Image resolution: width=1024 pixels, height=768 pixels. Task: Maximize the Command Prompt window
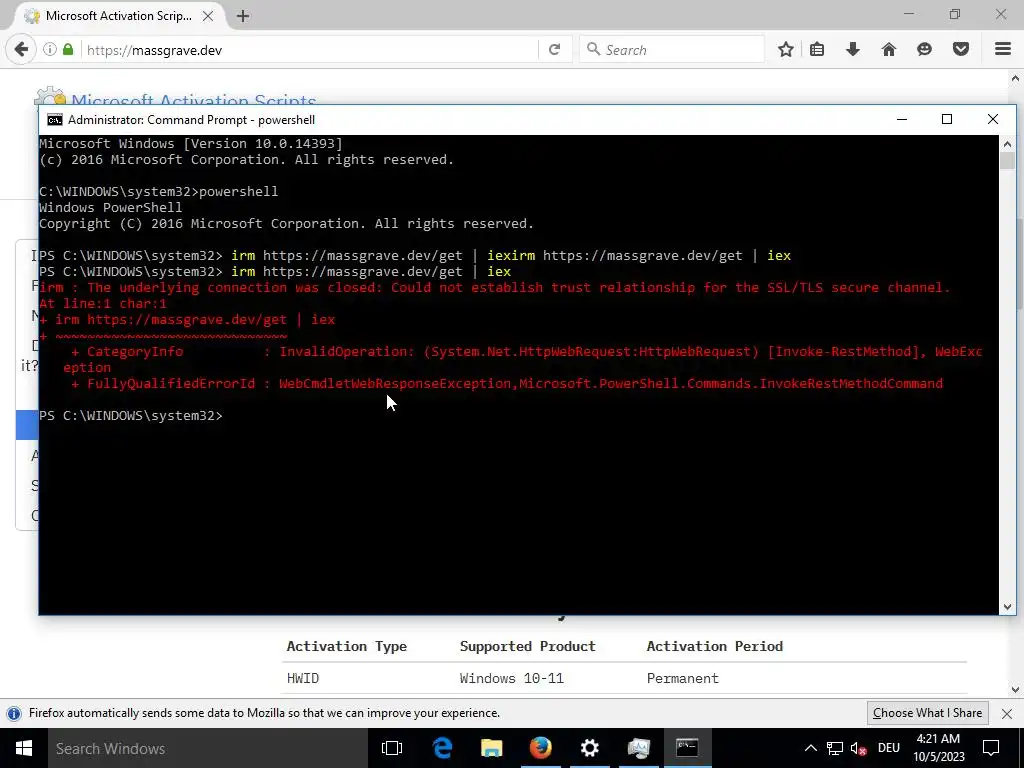tap(947, 120)
